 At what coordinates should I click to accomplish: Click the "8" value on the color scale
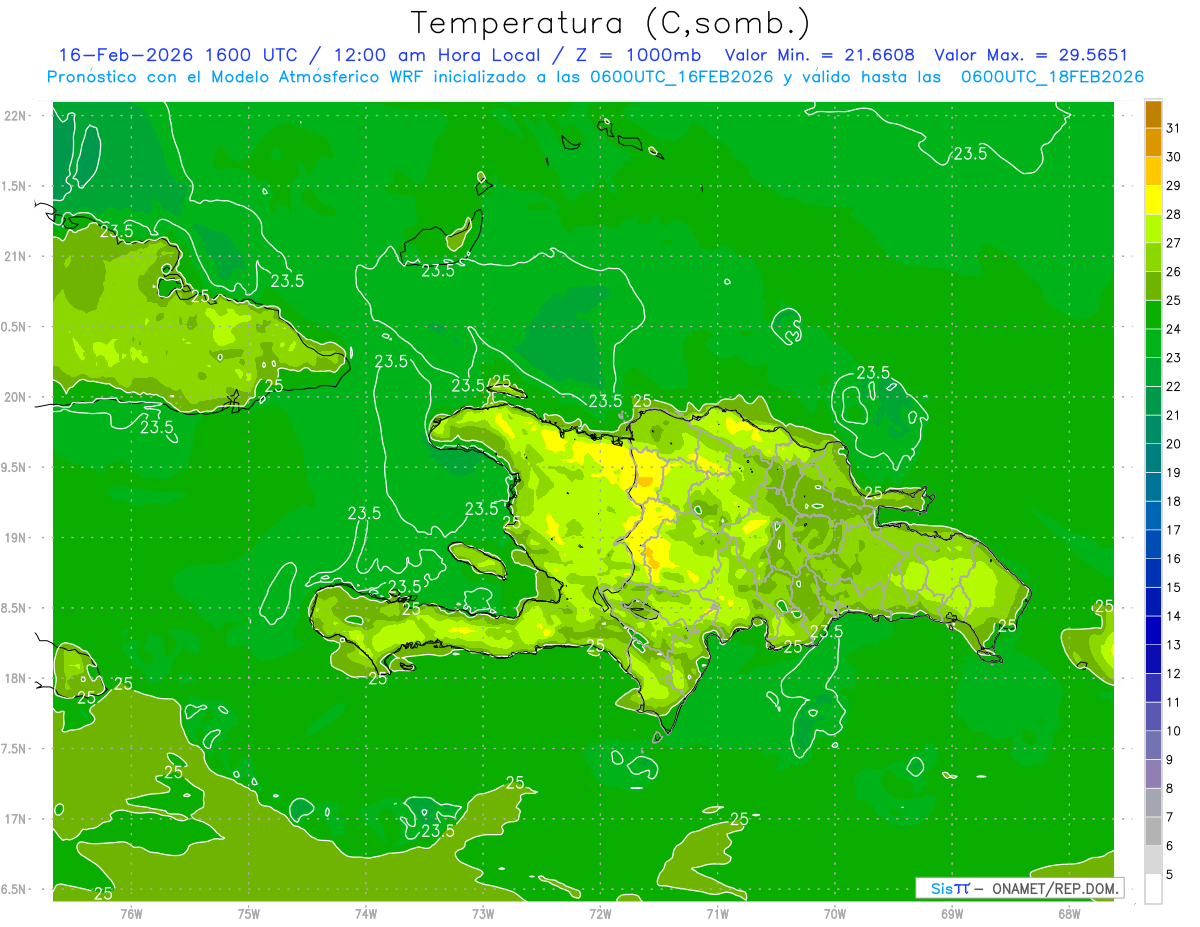click(x=1171, y=789)
